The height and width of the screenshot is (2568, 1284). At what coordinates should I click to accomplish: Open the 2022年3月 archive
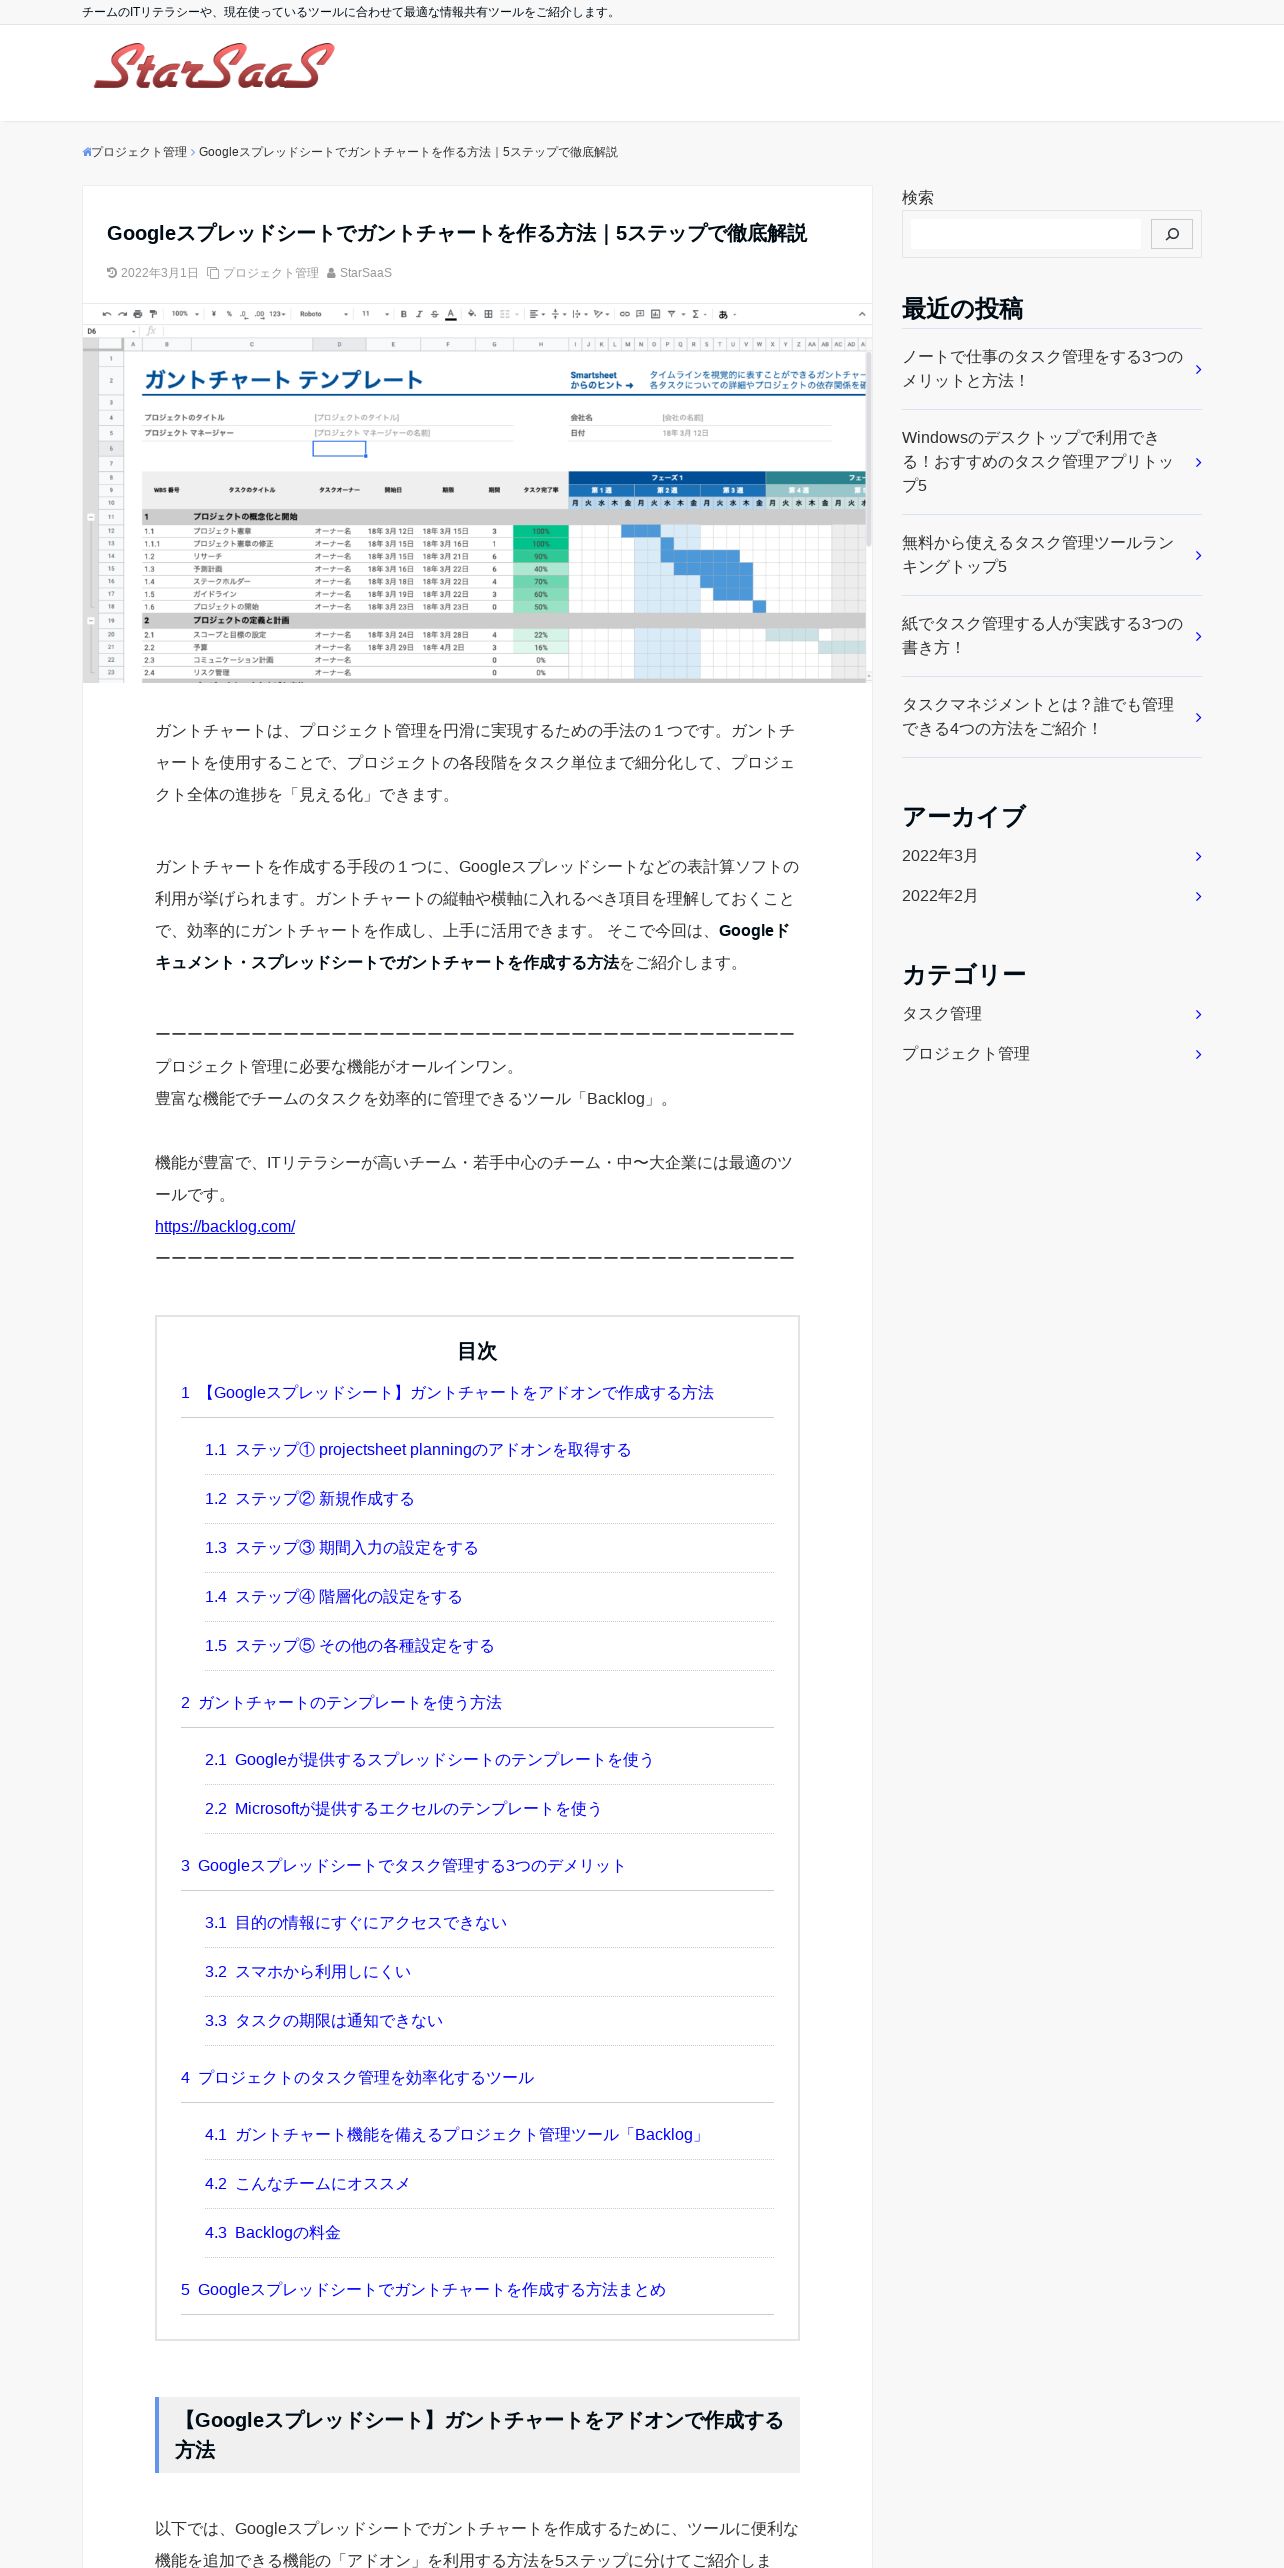point(940,856)
